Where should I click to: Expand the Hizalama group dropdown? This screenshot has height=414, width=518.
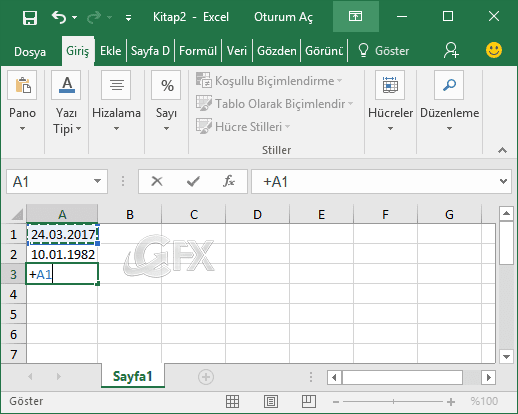click(x=116, y=128)
